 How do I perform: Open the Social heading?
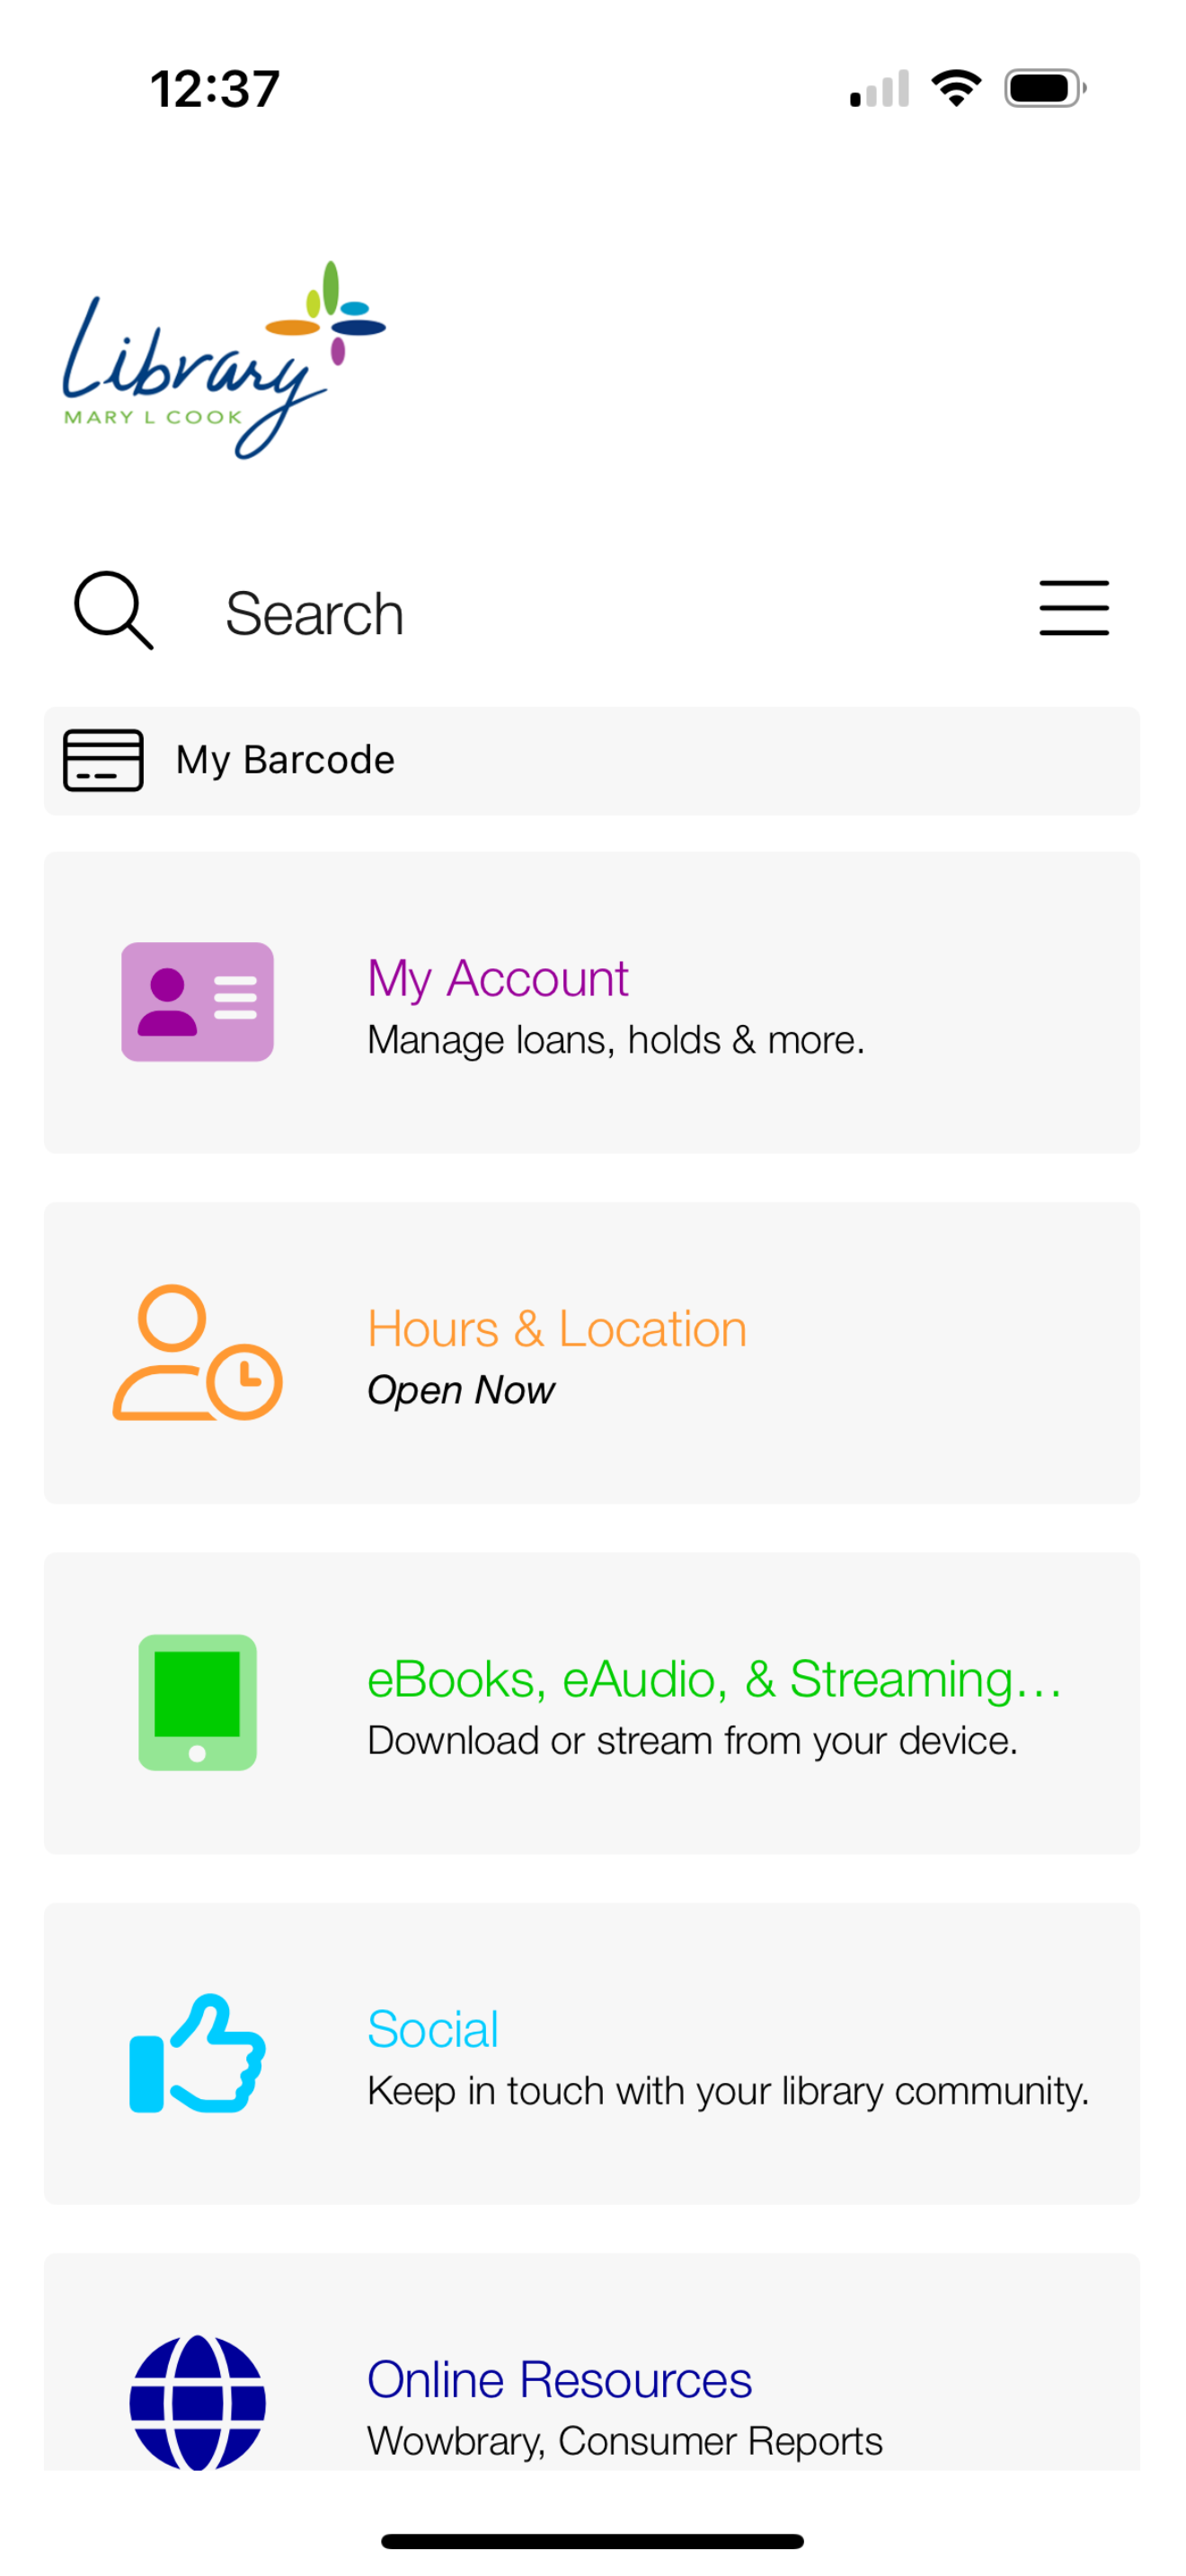click(433, 2029)
